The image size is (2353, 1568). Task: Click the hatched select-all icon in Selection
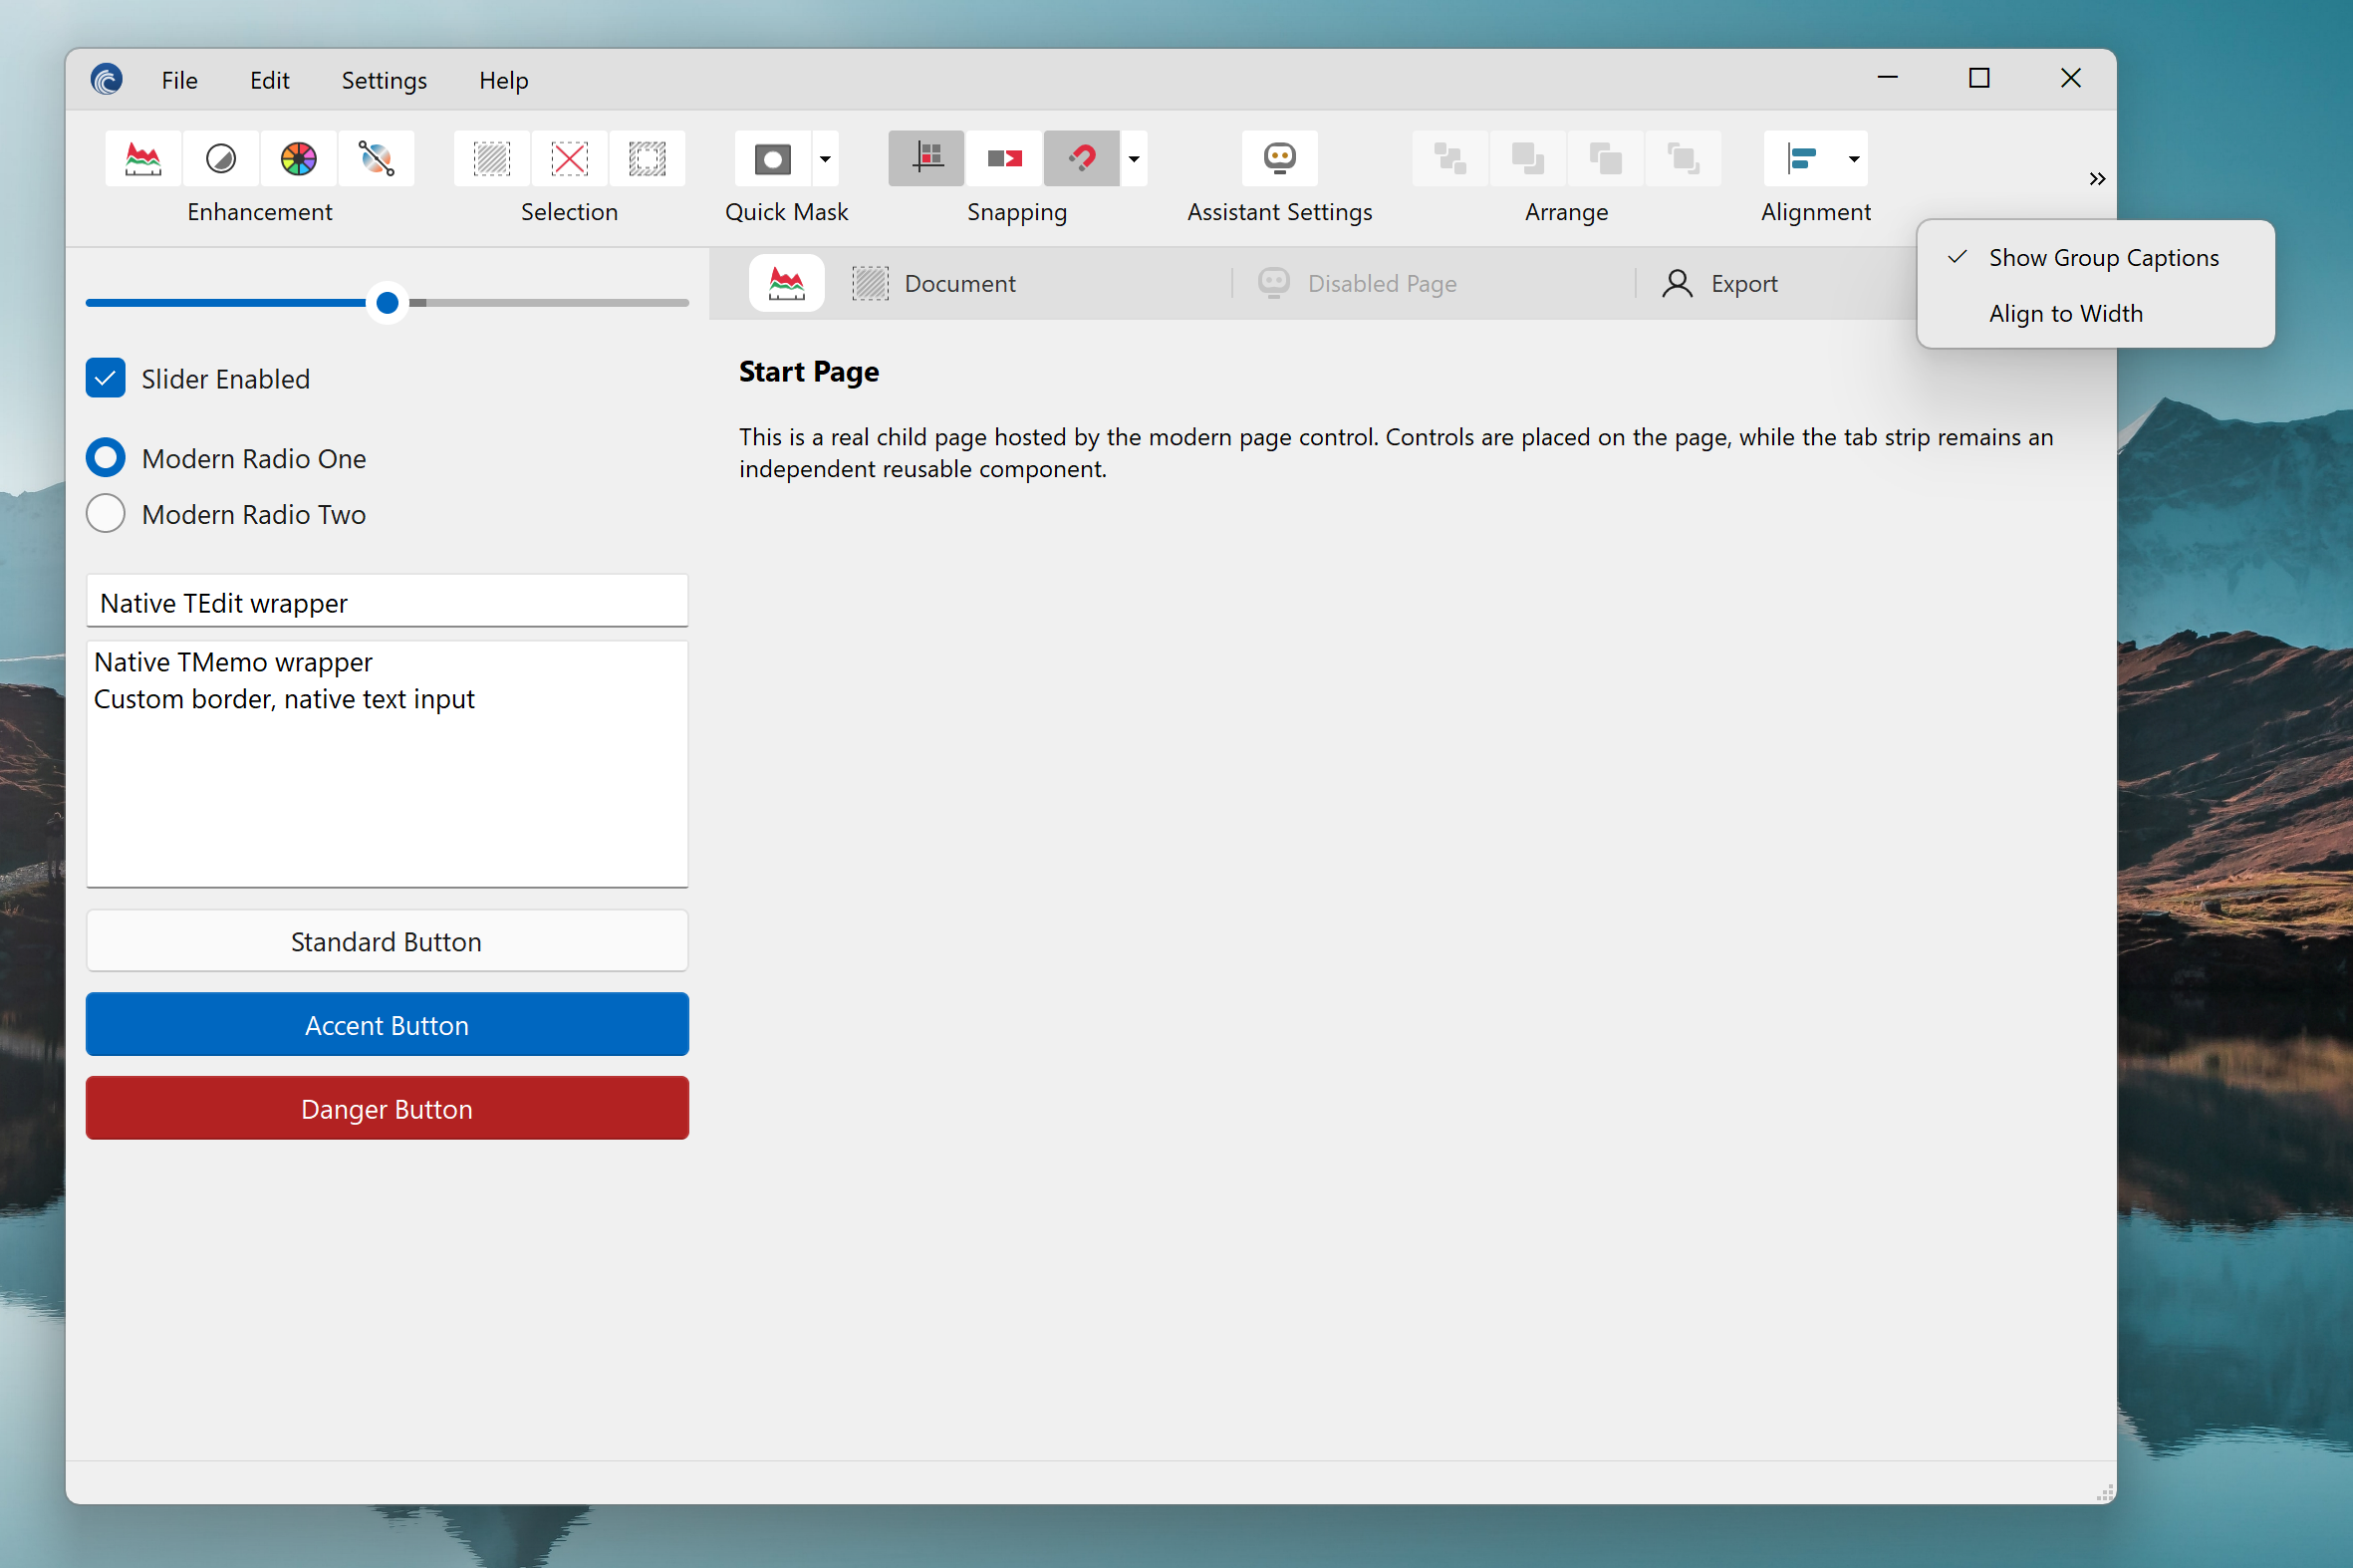pos(492,158)
